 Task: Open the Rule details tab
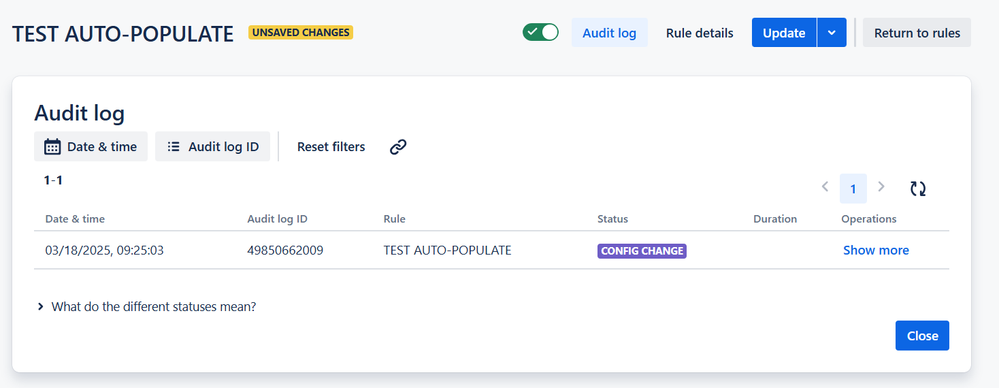pyautogui.click(x=700, y=32)
